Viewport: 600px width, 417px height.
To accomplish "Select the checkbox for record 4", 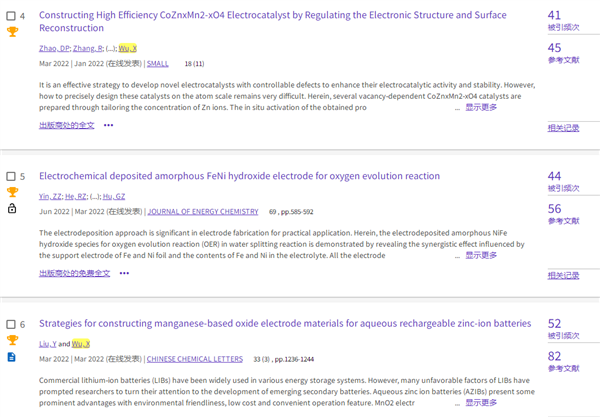I will click(x=10, y=16).
